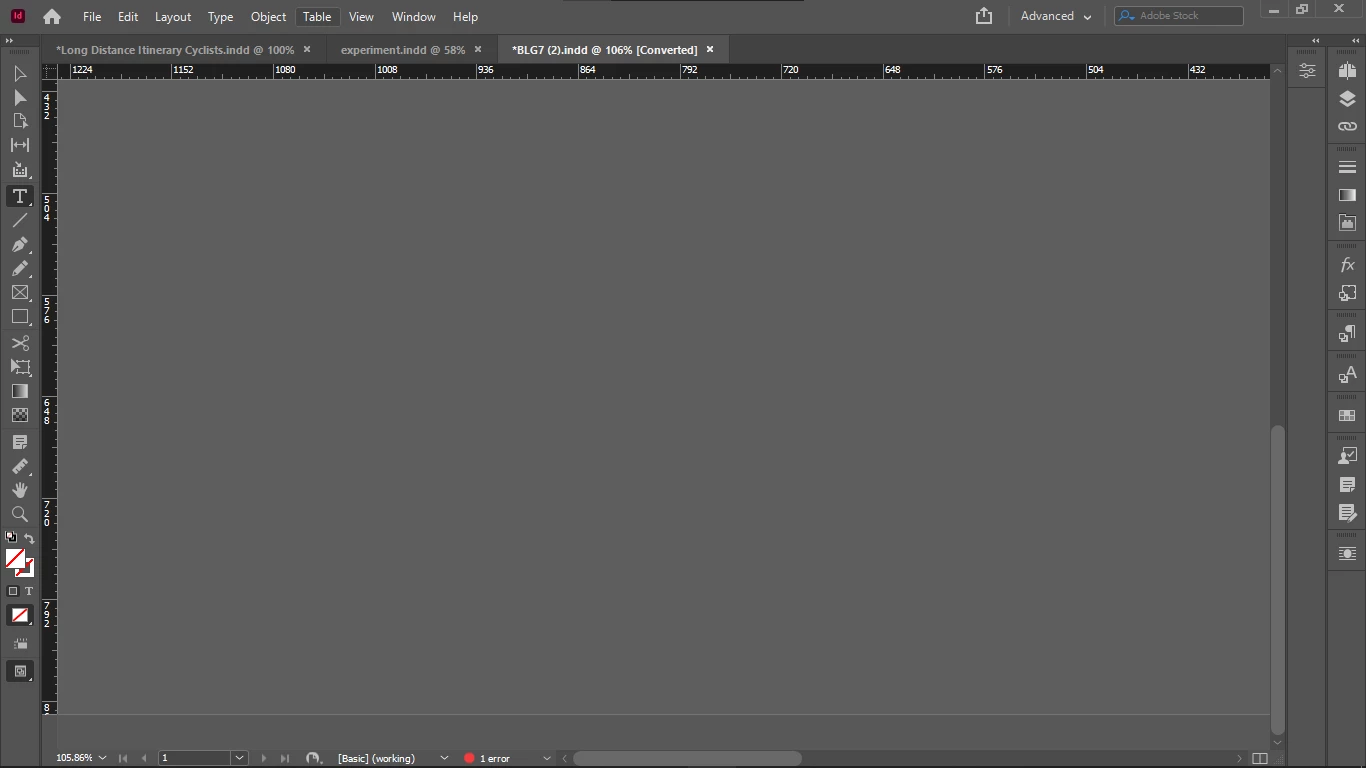The height and width of the screenshot is (768, 1366).
Task: Click the fill color swatch
Action: coord(15,558)
